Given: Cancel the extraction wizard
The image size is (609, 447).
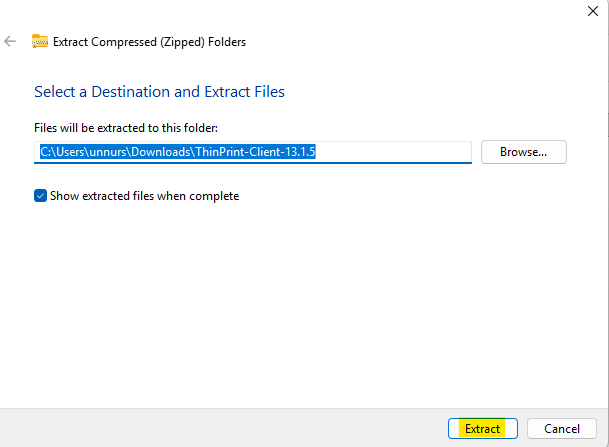Looking at the screenshot, I should pyautogui.click(x=561, y=428).
